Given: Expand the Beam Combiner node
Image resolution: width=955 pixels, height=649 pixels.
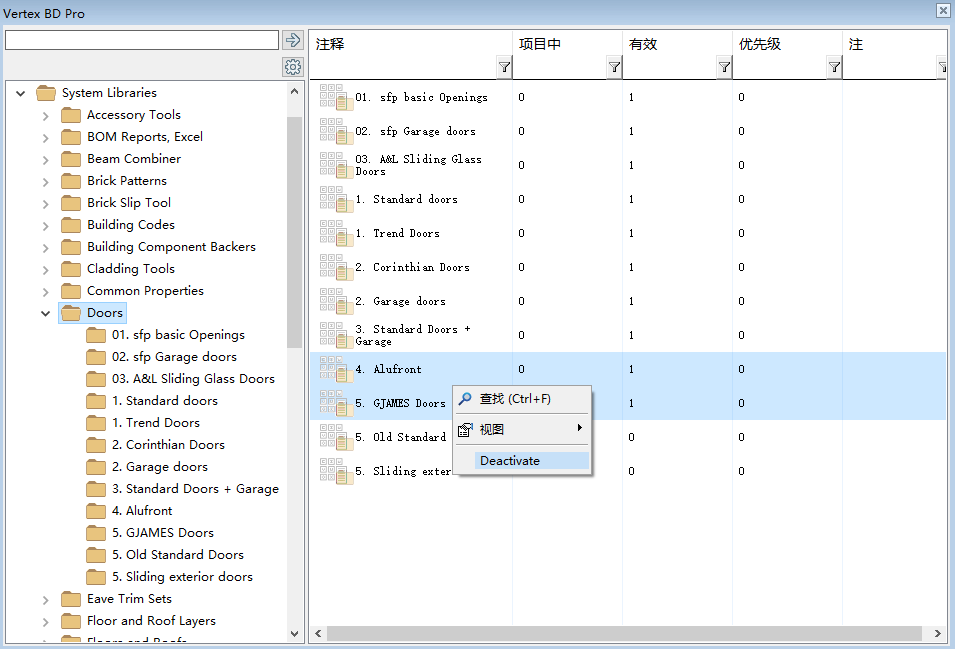Looking at the screenshot, I should pyautogui.click(x=46, y=160).
